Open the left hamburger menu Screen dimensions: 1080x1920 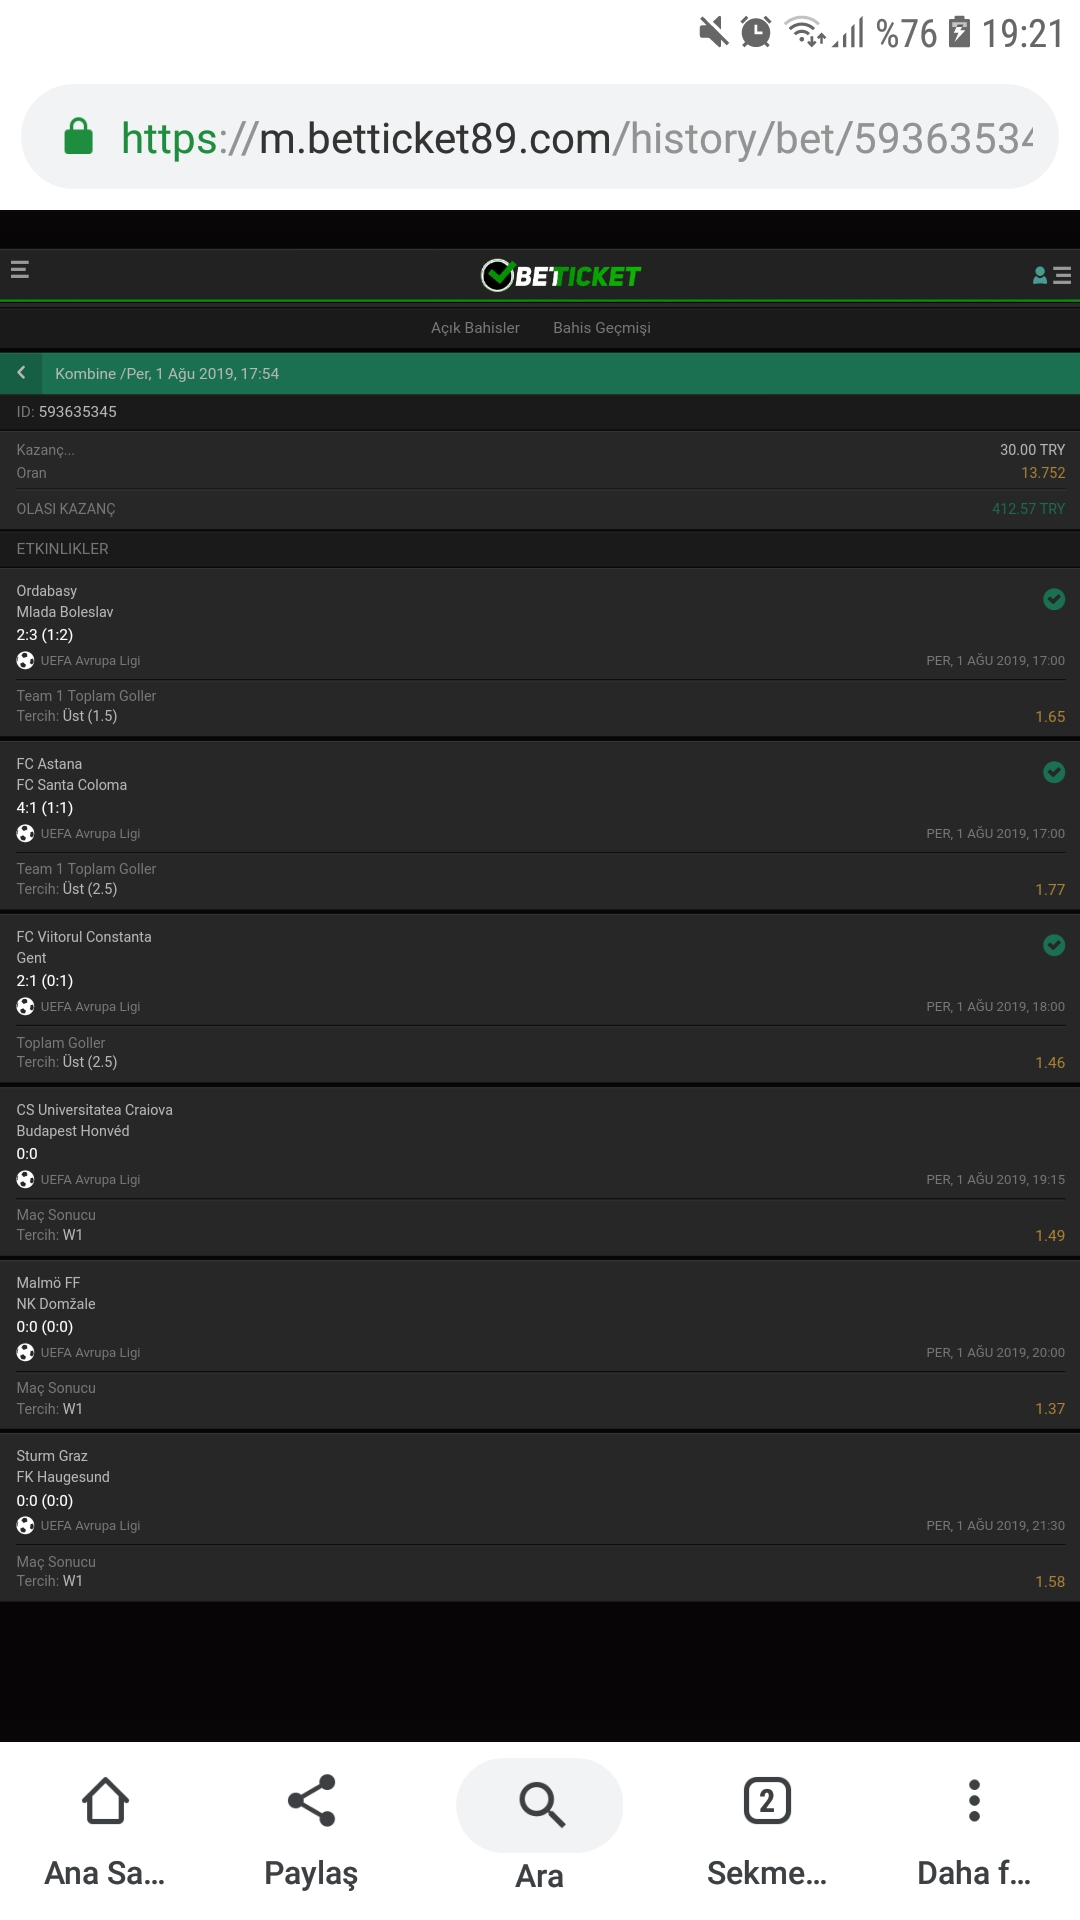(19, 270)
